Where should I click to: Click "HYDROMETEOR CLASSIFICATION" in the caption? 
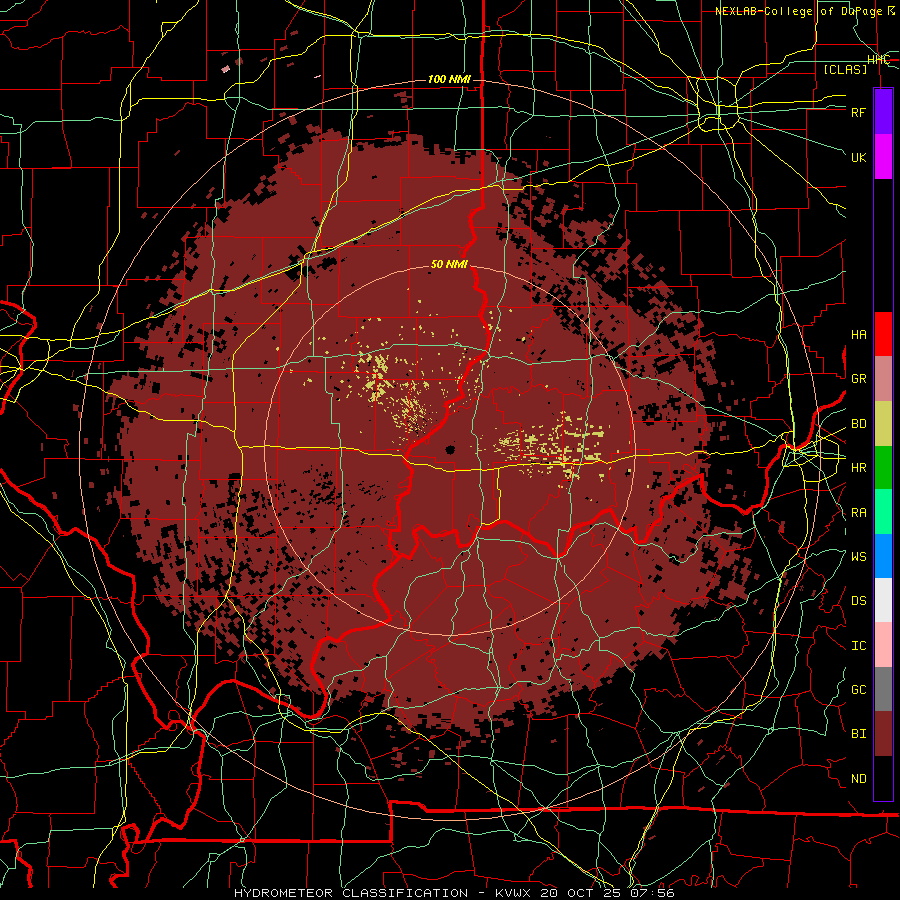point(351,893)
